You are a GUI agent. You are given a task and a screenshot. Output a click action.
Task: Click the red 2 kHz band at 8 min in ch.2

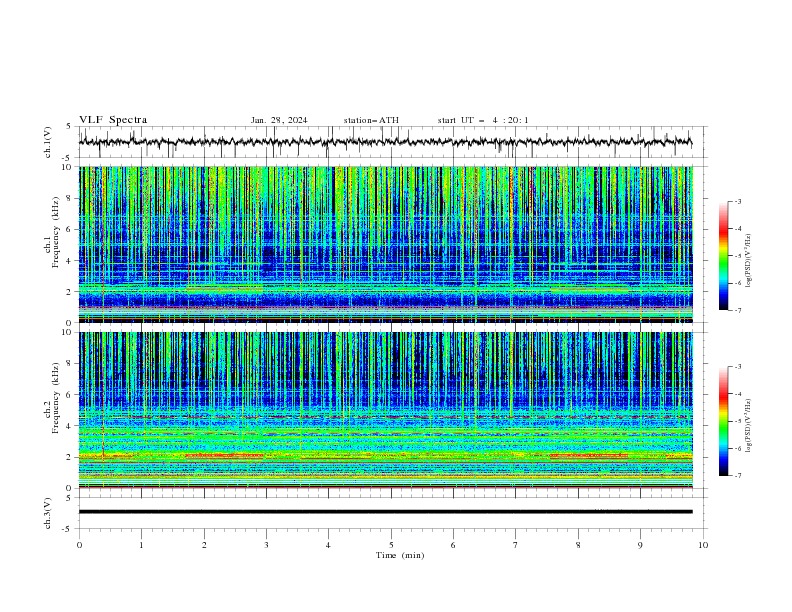[x=588, y=455]
